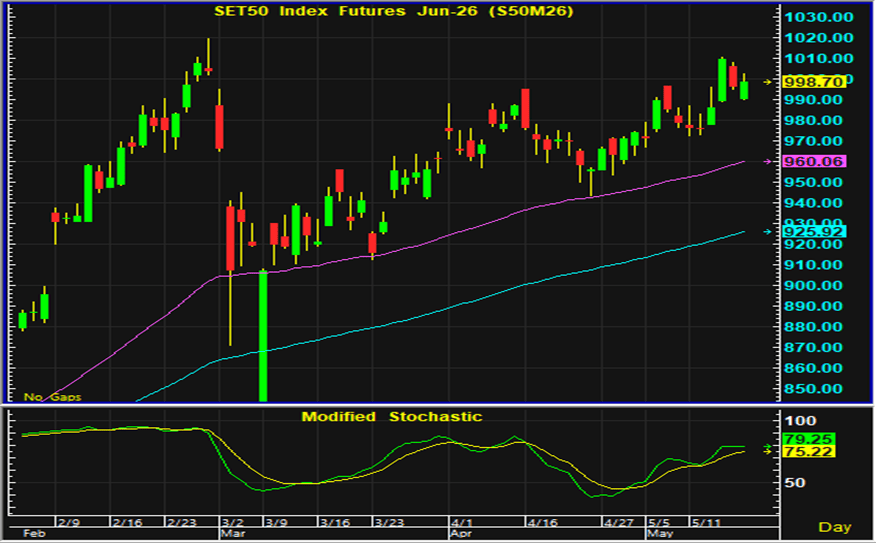Click the 890.00 price axis label
This screenshot has width=876, height=543.
tap(813, 307)
